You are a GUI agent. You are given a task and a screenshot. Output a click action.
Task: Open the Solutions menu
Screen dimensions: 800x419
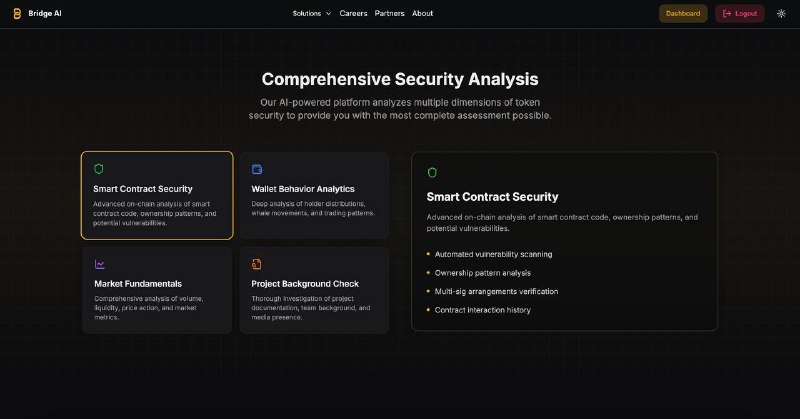click(312, 14)
